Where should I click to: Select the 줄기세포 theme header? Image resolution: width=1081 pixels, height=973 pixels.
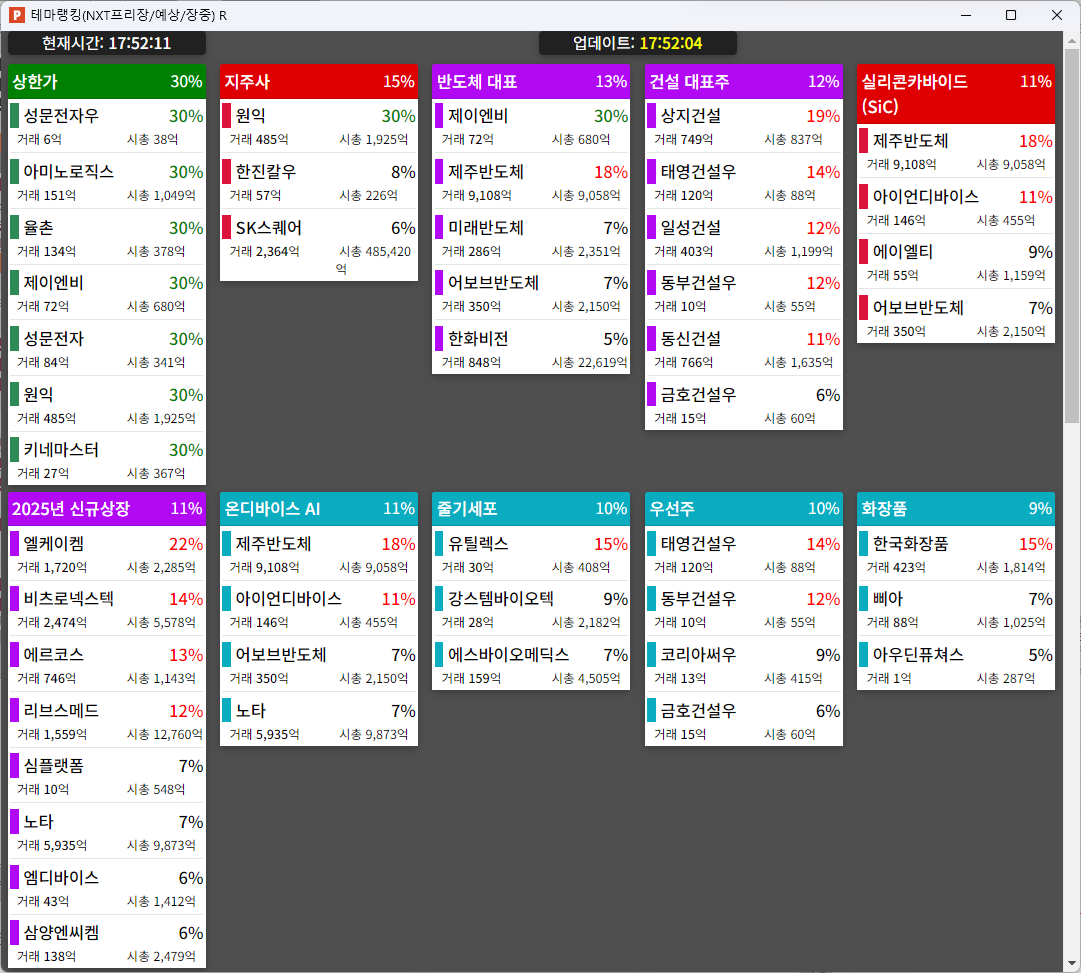point(530,508)
